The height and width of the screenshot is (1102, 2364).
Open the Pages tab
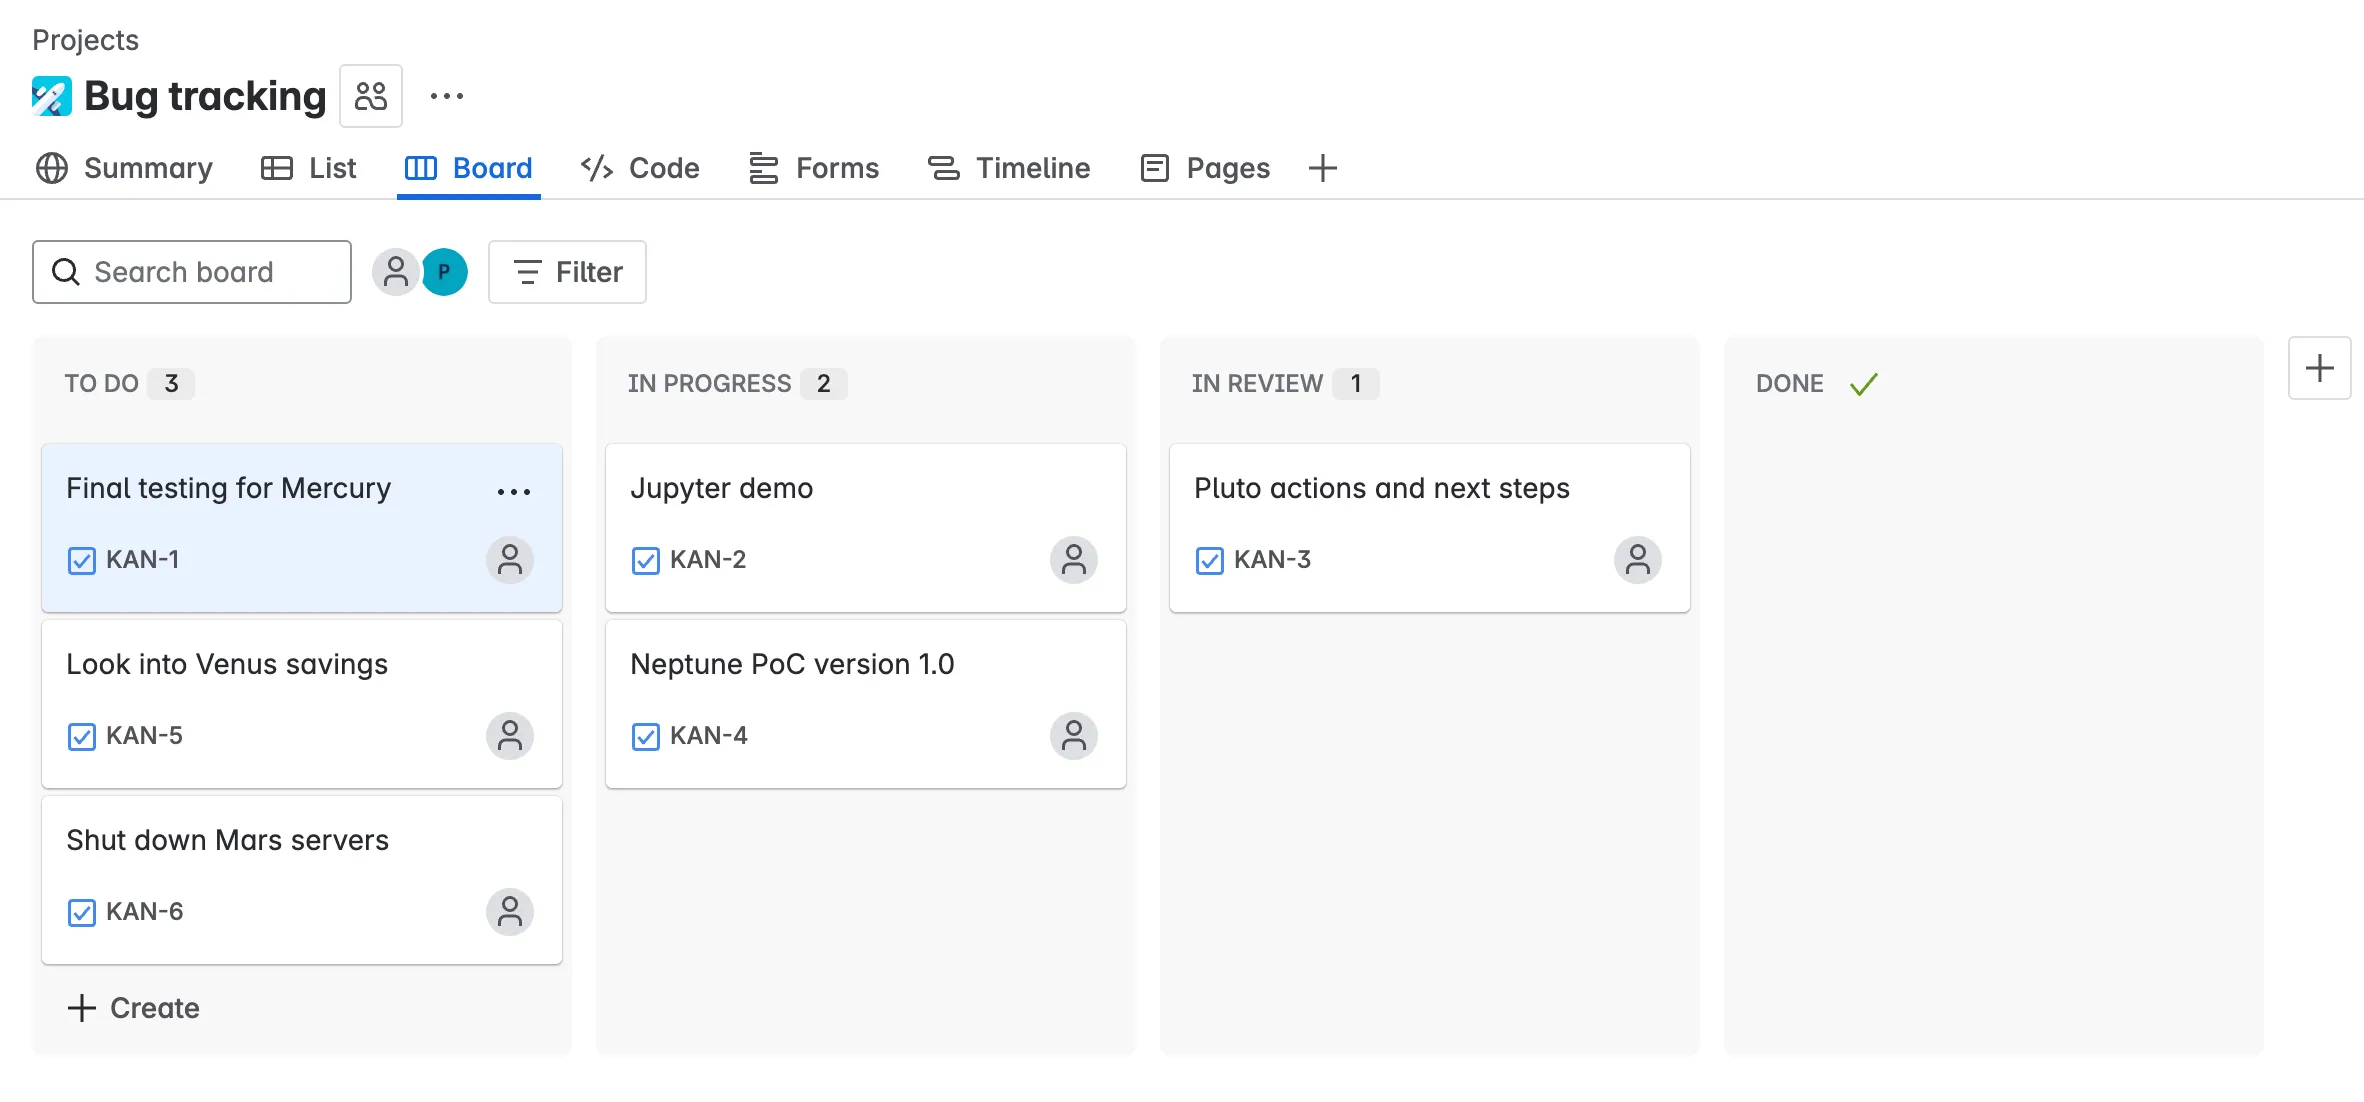(1205, 168)
